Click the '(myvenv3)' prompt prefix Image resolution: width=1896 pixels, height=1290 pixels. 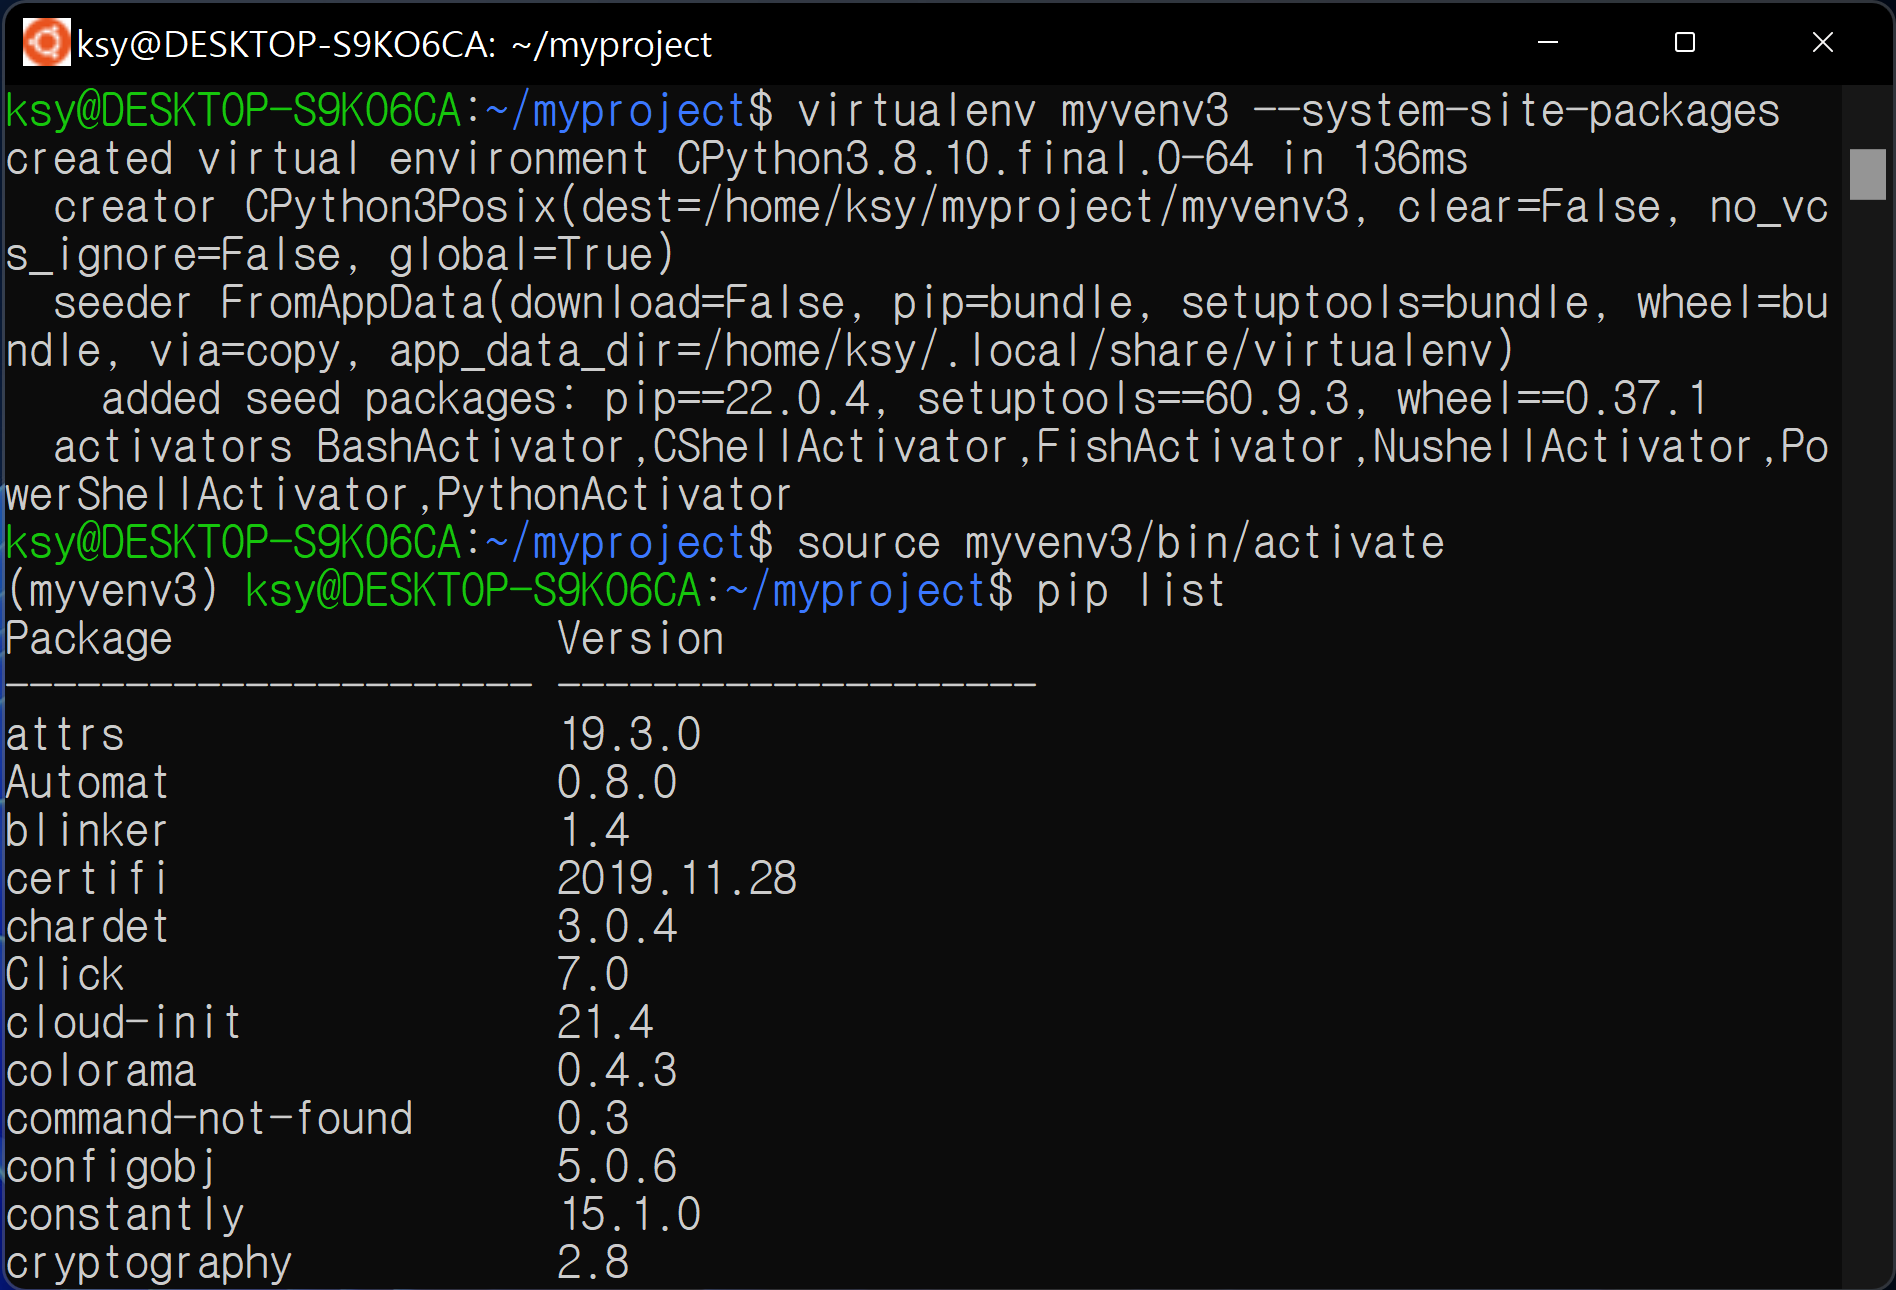[x=112, y=591]
